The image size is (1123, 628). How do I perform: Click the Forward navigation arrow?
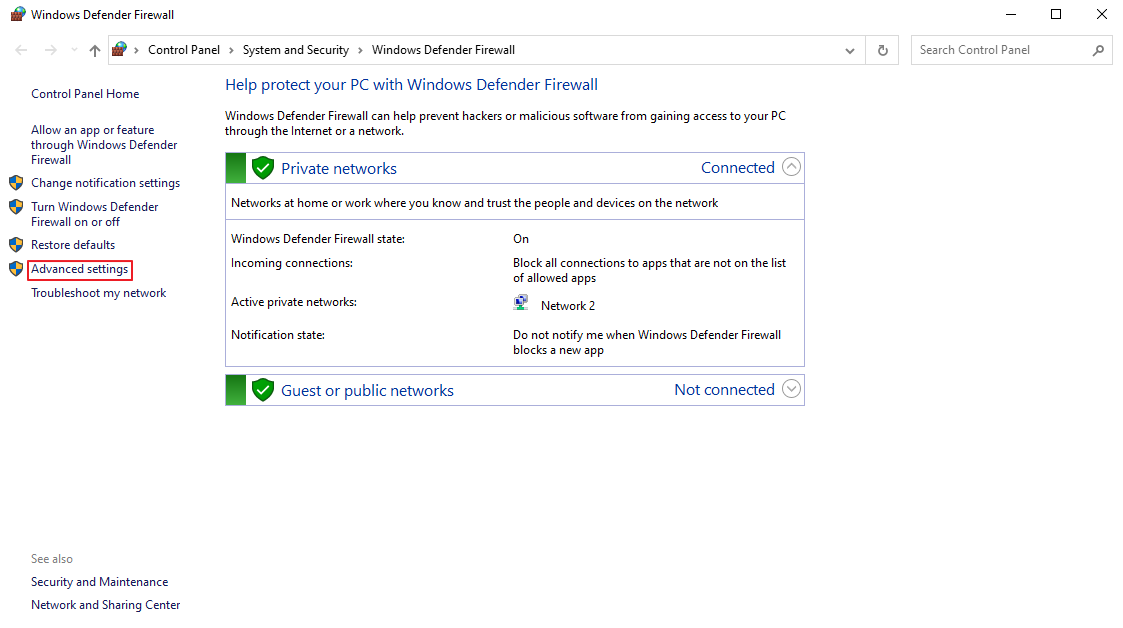pos(50,50)
